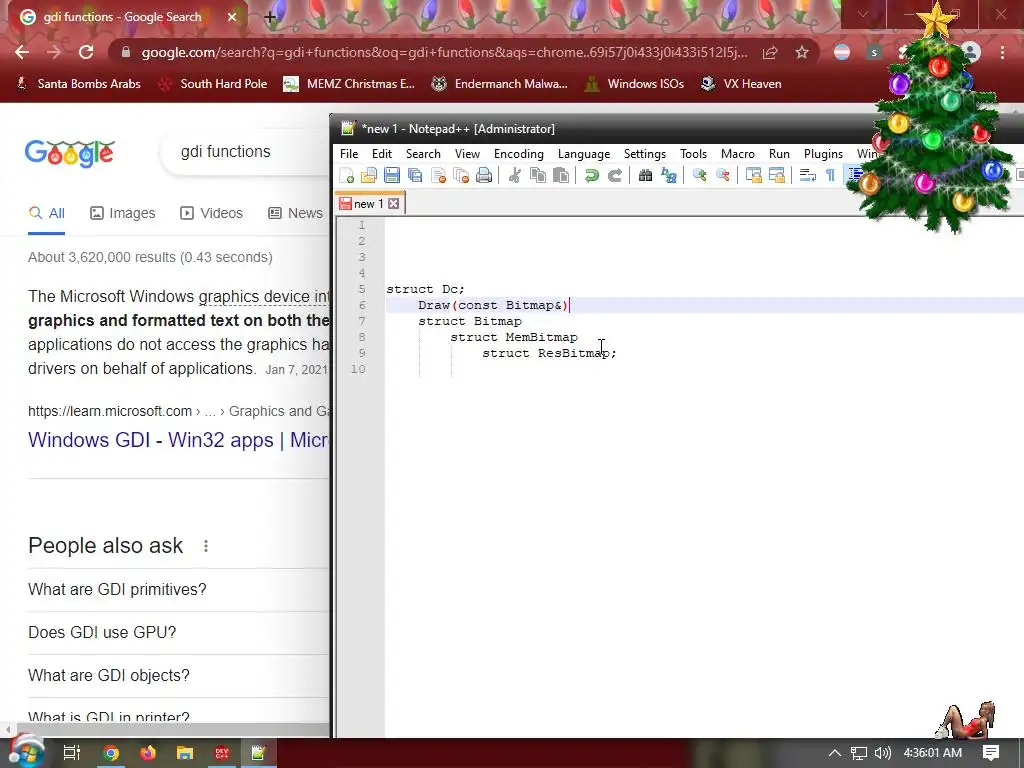This screenshot has width=1024, height=768.
Task: Show hidden system tray icons
Action: tap(835, 753)
